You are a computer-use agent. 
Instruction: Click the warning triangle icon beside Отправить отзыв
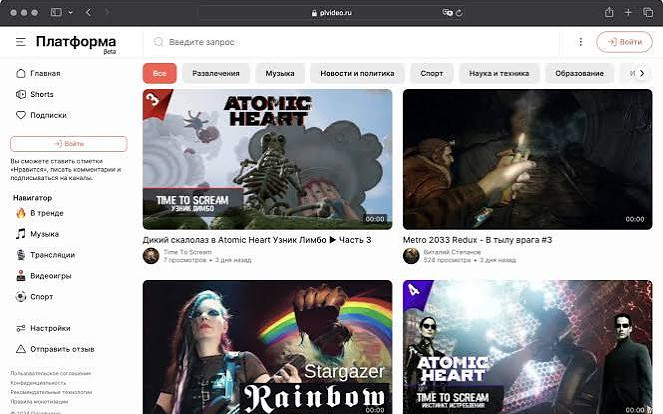click(x=21, y=349)
